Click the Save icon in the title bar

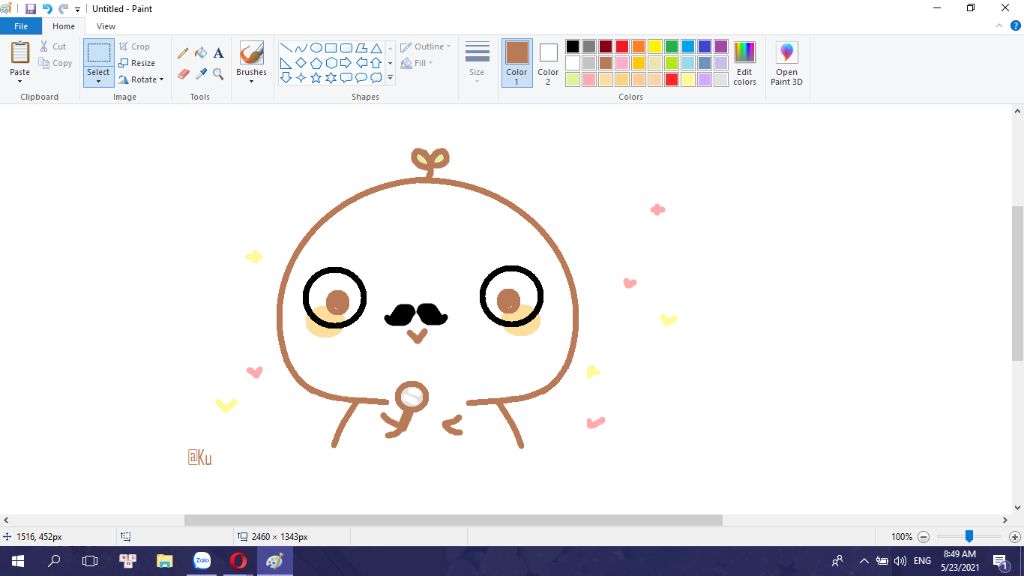[x=30, y=8]
